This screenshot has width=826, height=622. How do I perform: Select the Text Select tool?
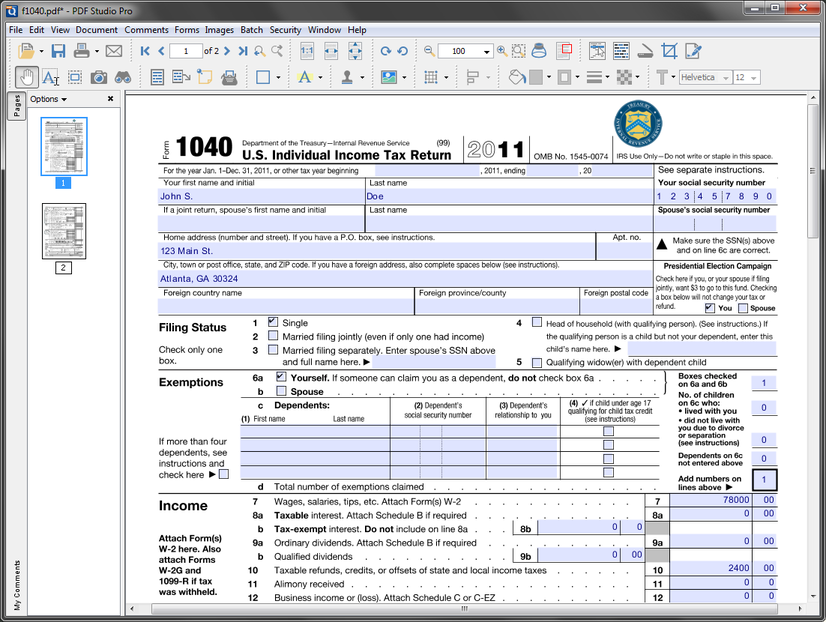pos(50,78)
